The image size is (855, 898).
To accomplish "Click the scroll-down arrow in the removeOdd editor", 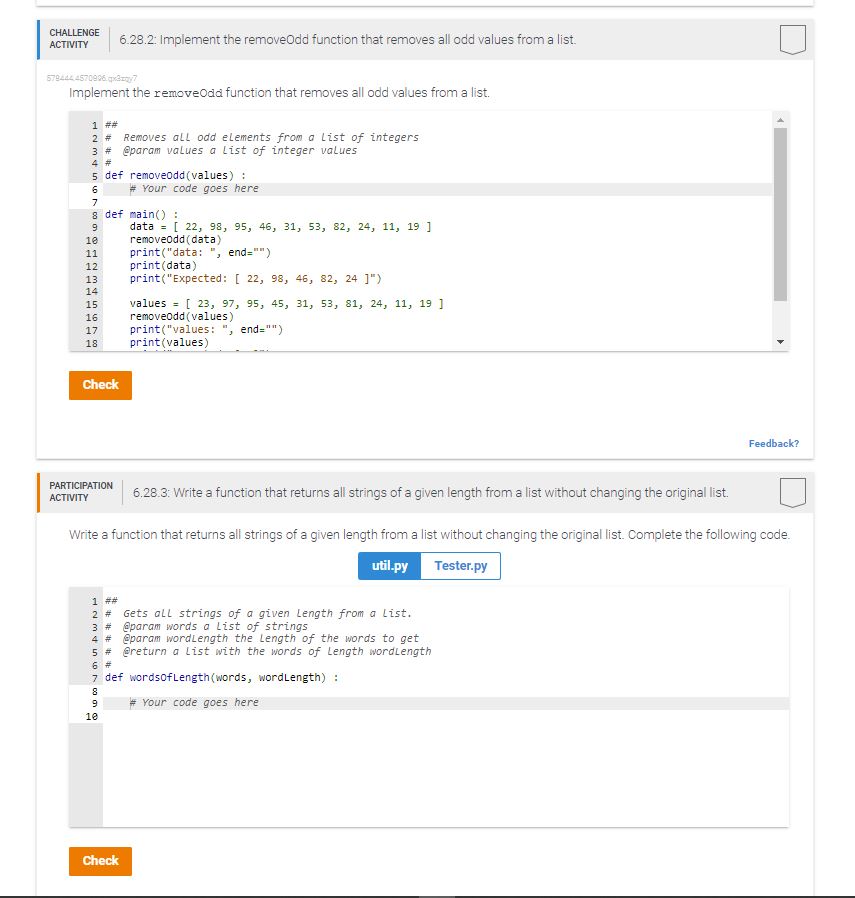I will tap(780, 340).
